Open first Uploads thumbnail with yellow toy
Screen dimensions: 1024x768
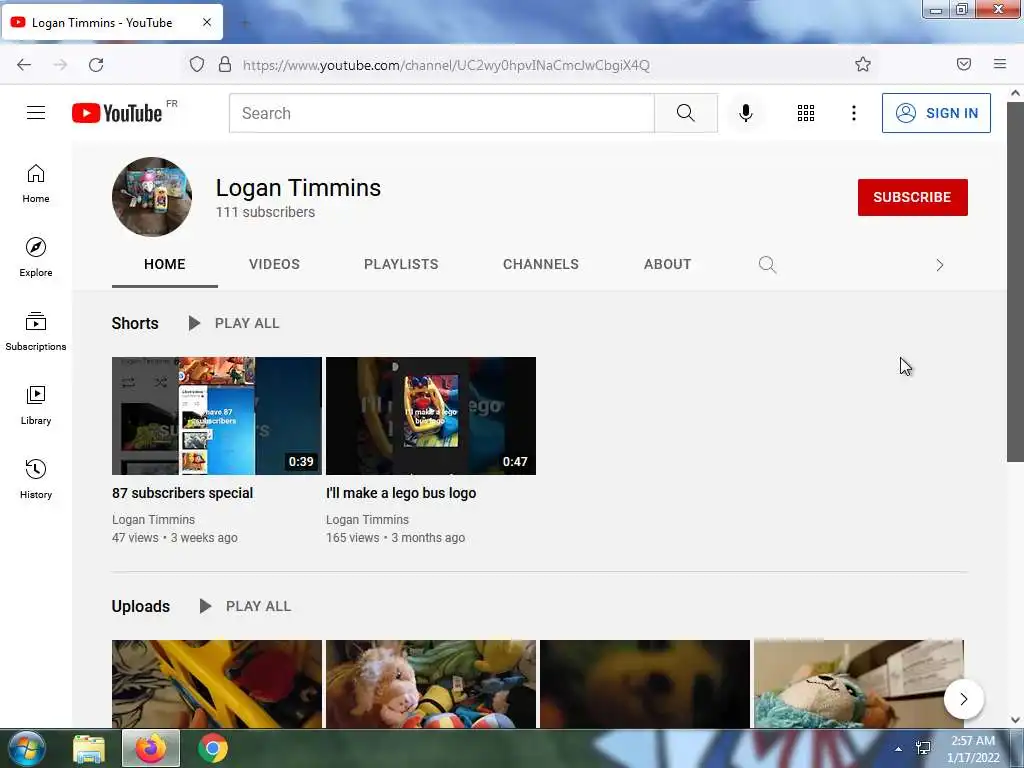[217, 684]
